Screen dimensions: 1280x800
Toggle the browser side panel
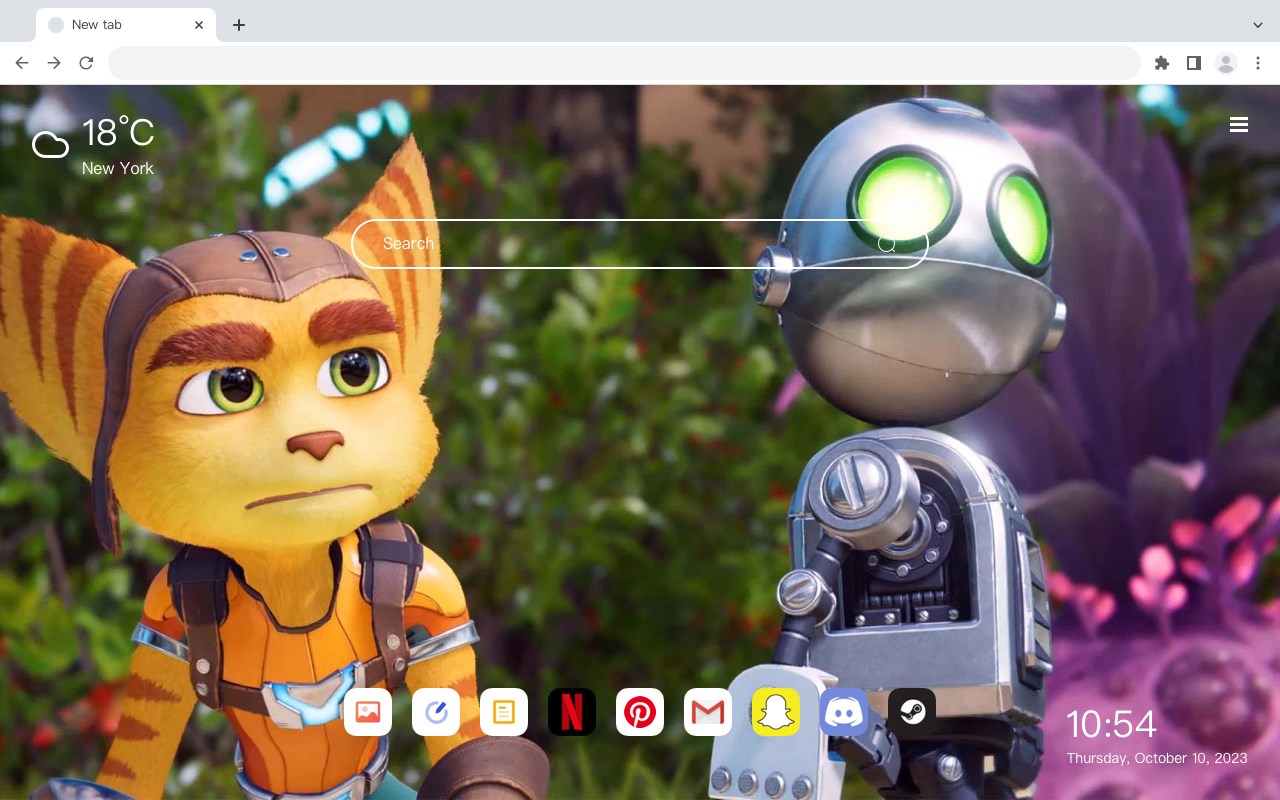[x=1193, y=63]
